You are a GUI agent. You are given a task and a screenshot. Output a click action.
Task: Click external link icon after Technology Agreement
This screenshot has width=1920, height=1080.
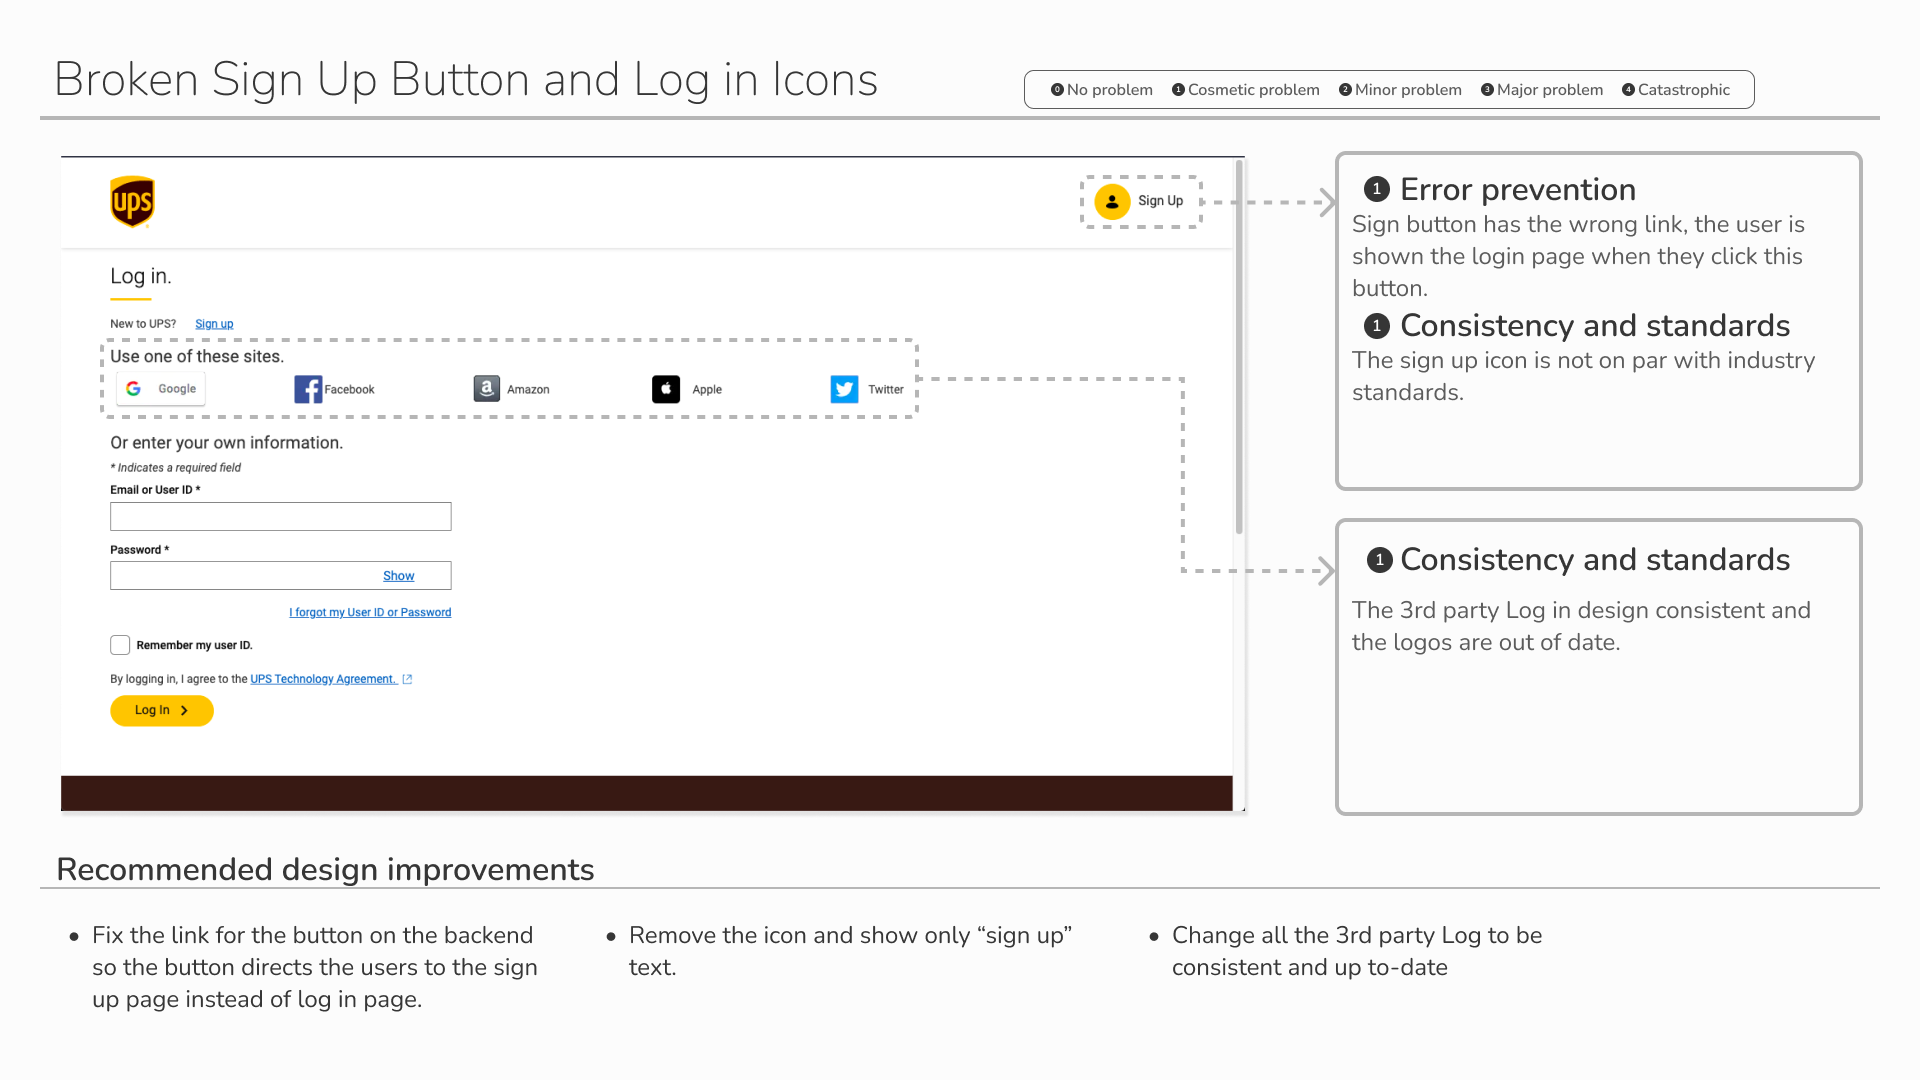click(407, 679)
